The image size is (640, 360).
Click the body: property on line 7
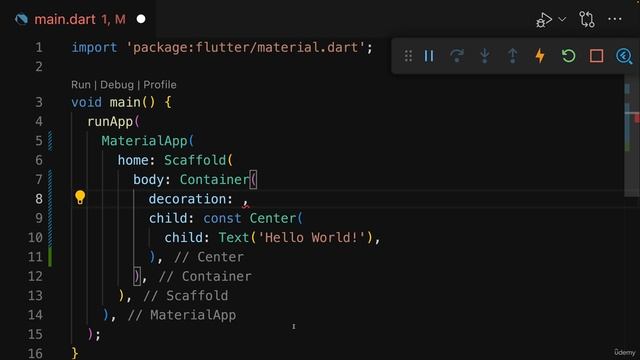pyautogui.click(x=152, y=179)
